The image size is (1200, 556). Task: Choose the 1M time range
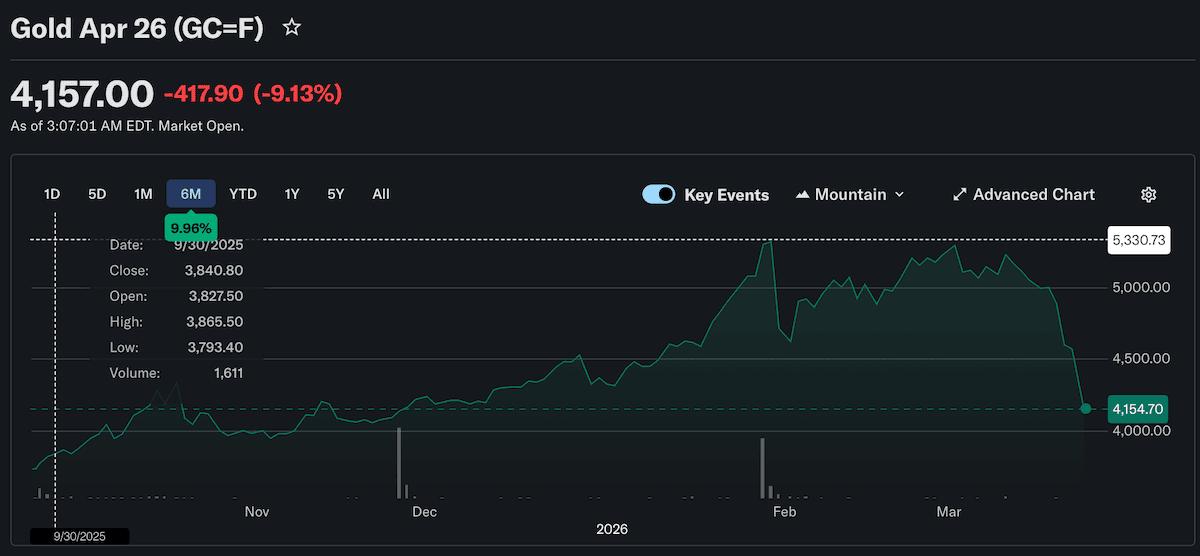(x=143, y=194)
